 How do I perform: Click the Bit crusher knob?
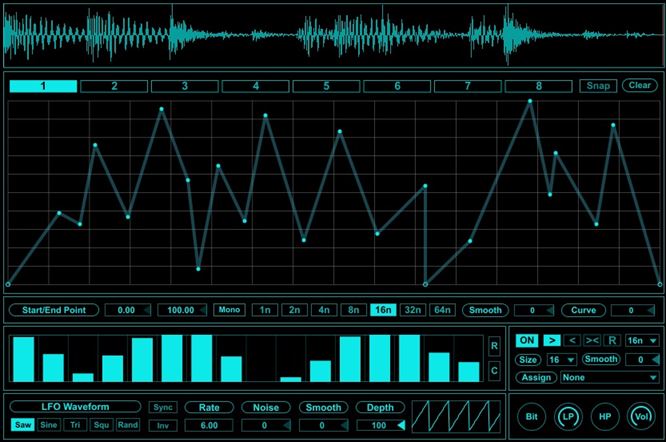(x=533, y=414)
